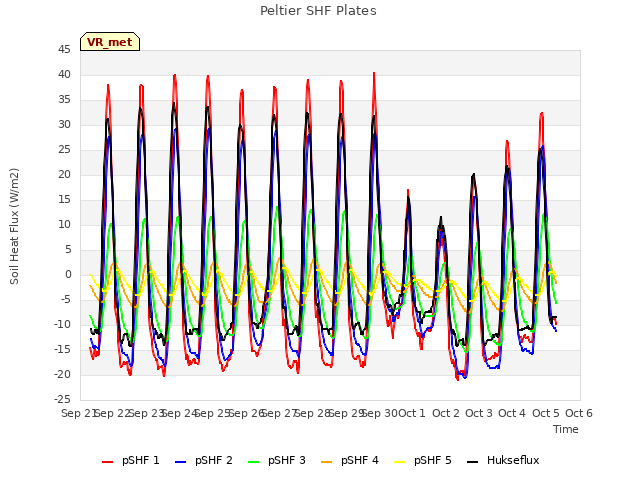The width and height of the screenshot is (640, 480).
Task: Click the VR_met annotation box
Action: tap(110, 42)
